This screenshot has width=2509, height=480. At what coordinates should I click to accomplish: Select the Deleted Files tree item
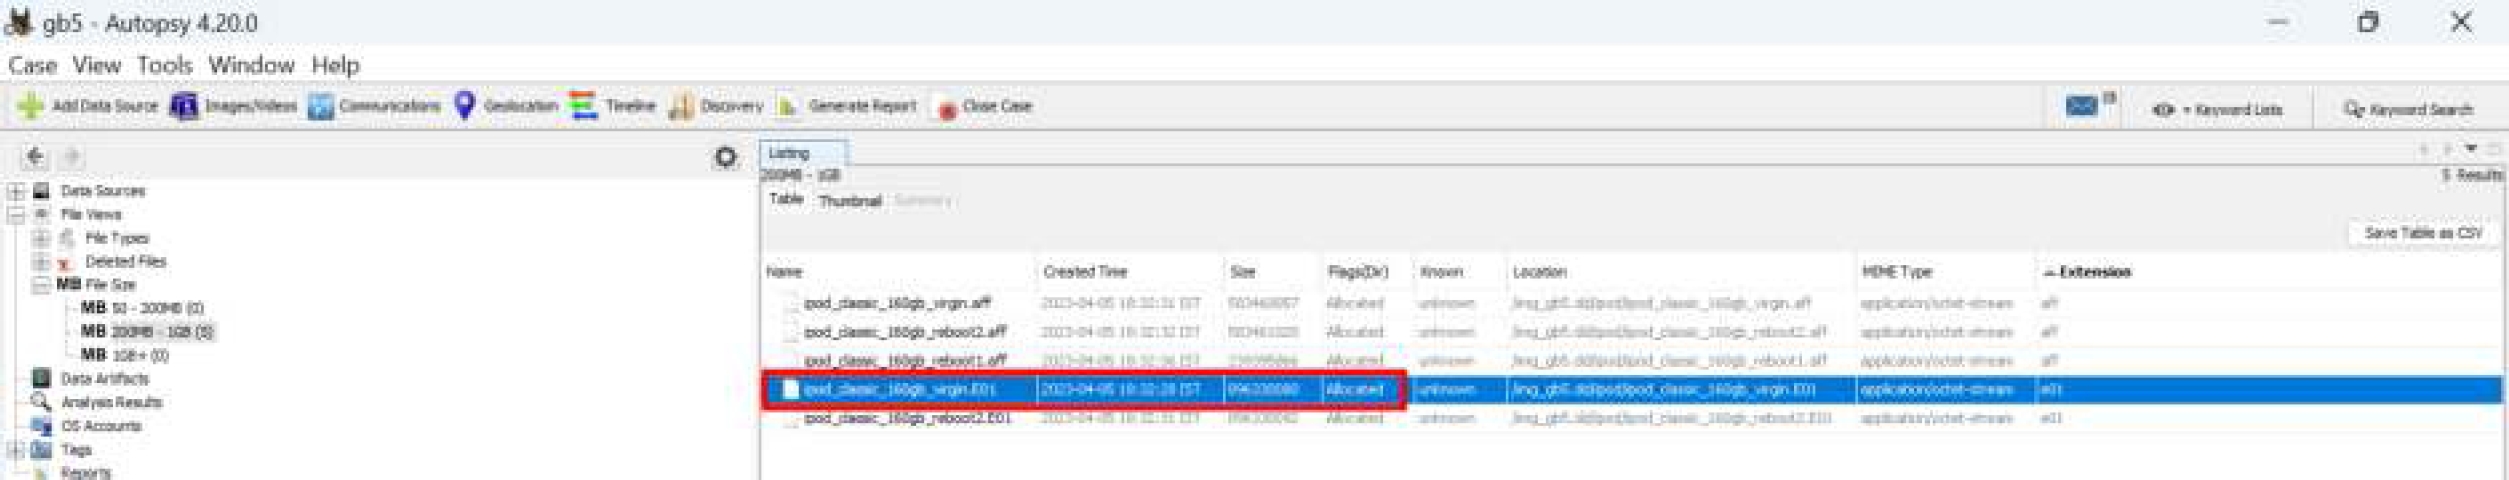125,261
